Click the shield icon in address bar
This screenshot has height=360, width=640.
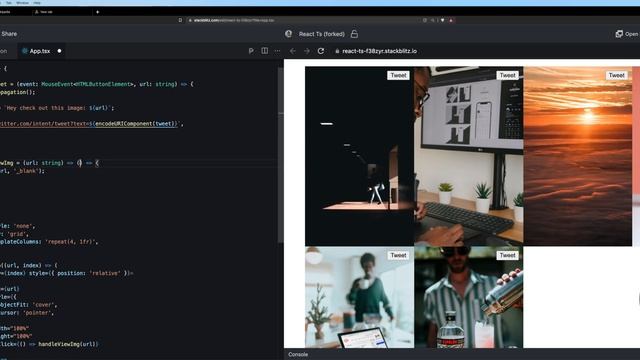click(442, 20)
